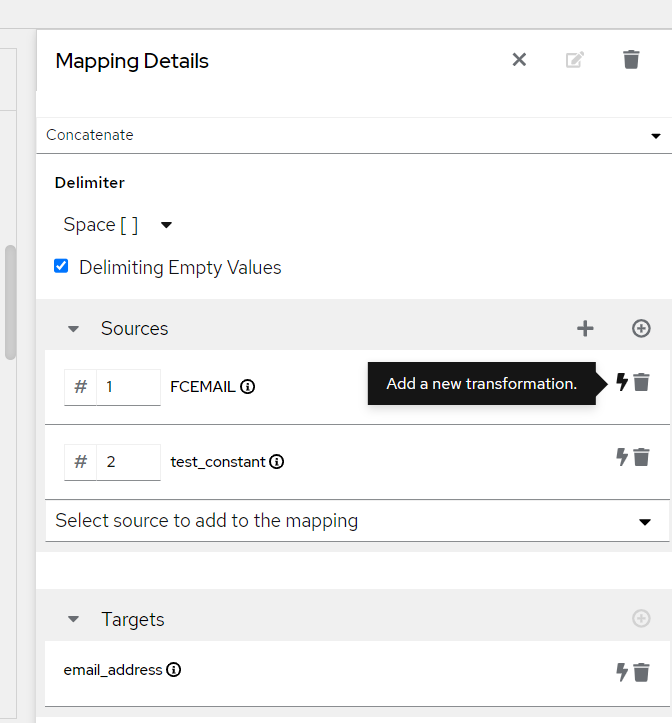Remove the FCEMAIL source with its trash icon
This screenshot has height=723, width=672.
642,382
